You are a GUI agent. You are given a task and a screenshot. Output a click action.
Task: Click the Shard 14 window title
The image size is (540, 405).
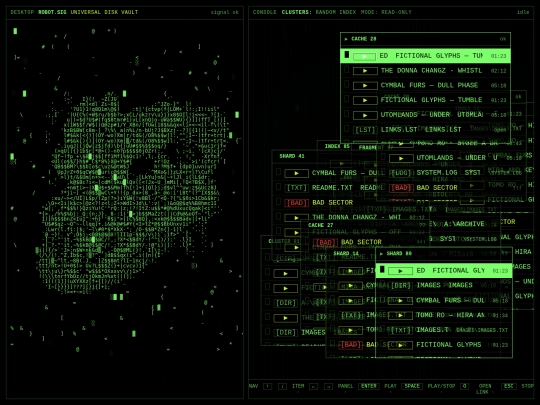tap(346, 253)
